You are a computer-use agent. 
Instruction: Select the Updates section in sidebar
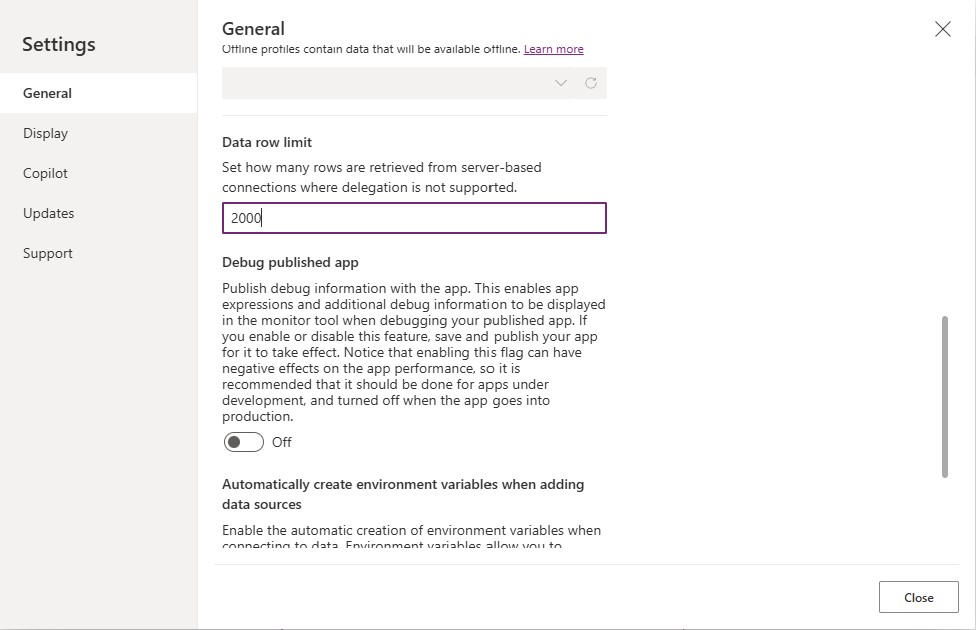[x=47, y=212]
